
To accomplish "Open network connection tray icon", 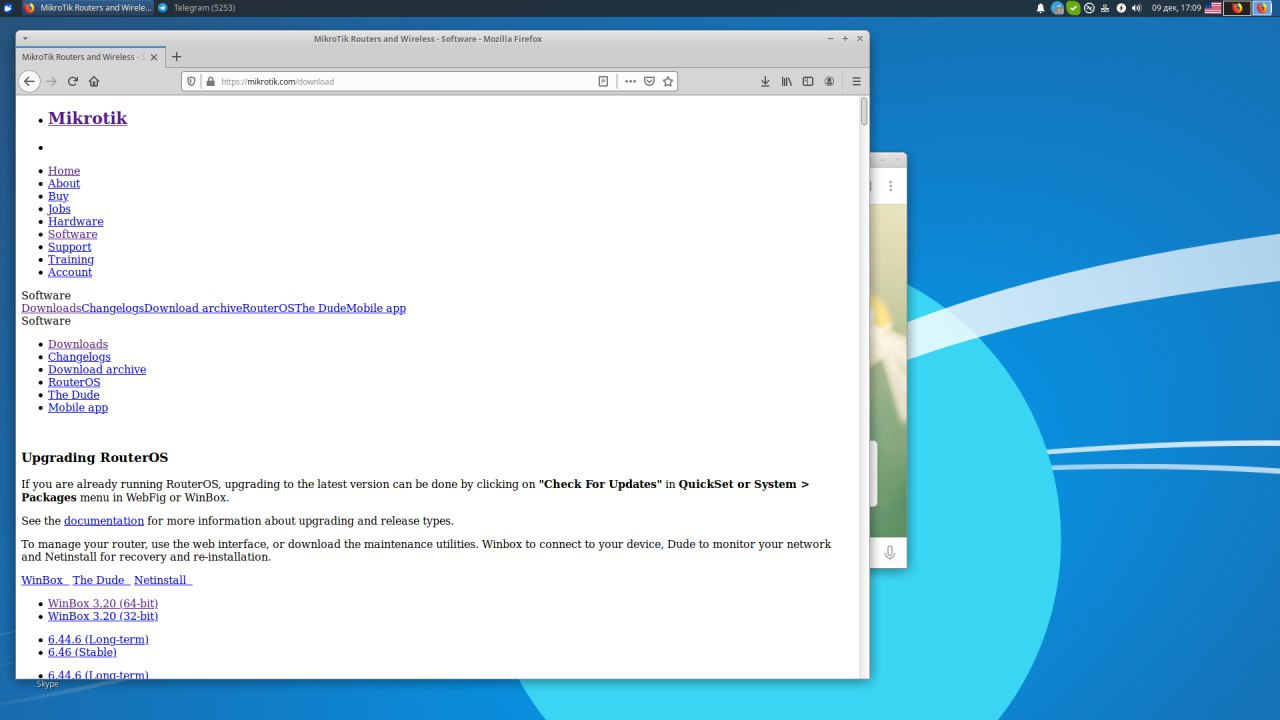I will tap(1105, 8).
